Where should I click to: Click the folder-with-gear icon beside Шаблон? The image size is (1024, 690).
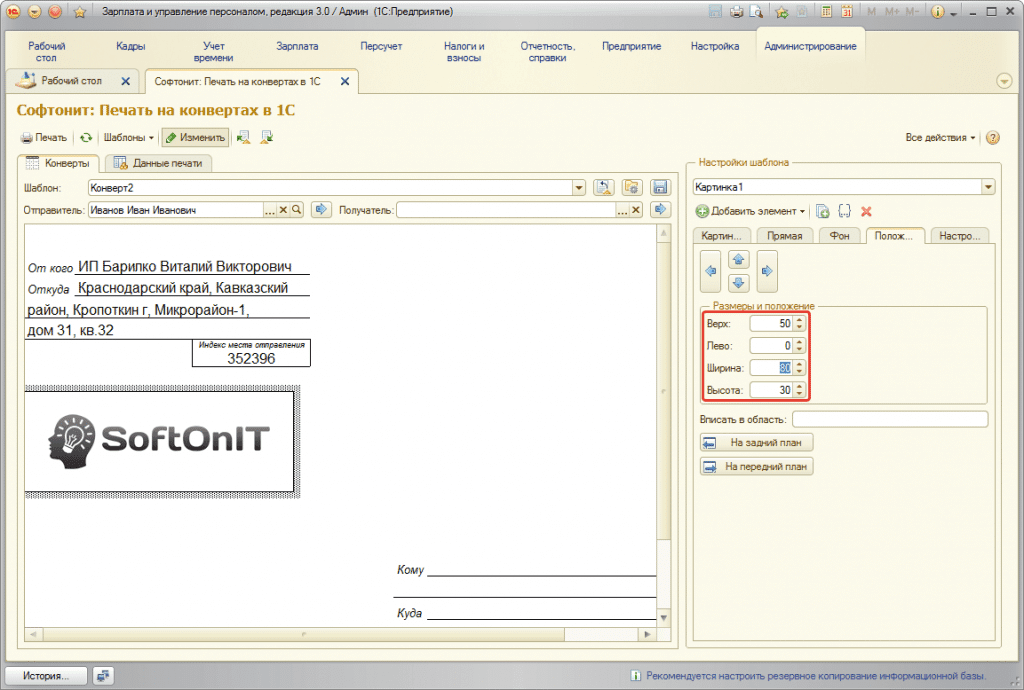[x=632, y=188]
